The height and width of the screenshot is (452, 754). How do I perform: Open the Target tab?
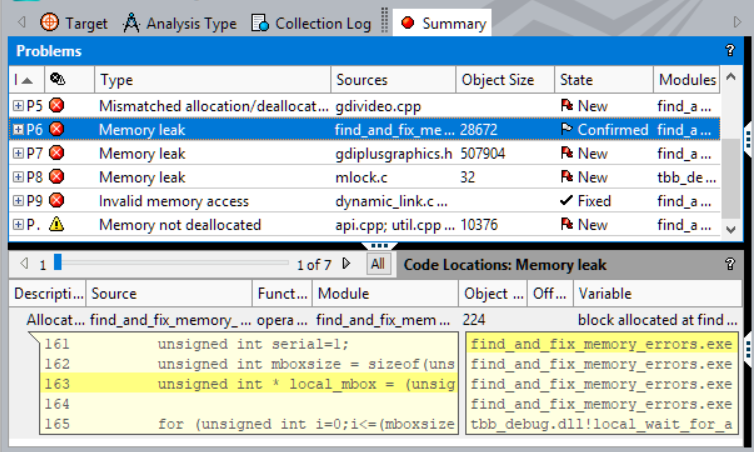pyautogui.click(x=74, y=23)
